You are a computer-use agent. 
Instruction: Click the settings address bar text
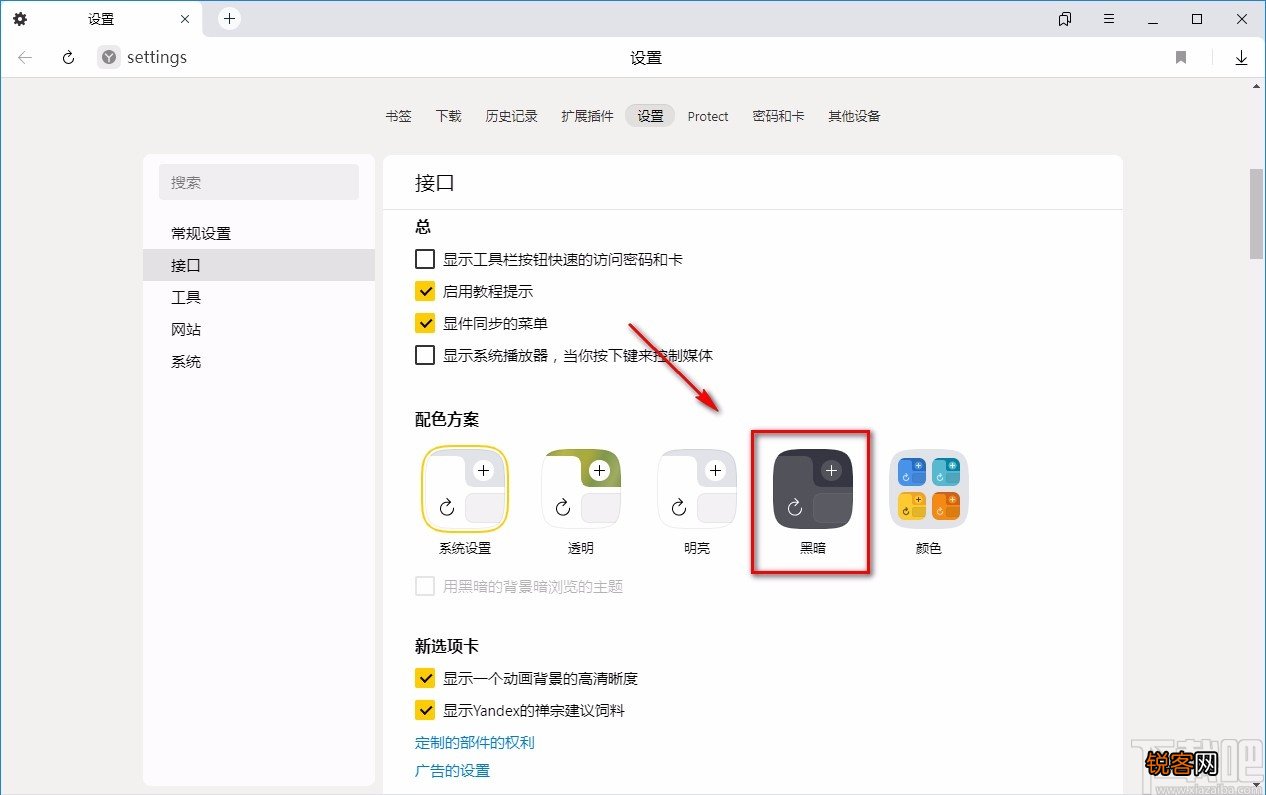[157, 58]
